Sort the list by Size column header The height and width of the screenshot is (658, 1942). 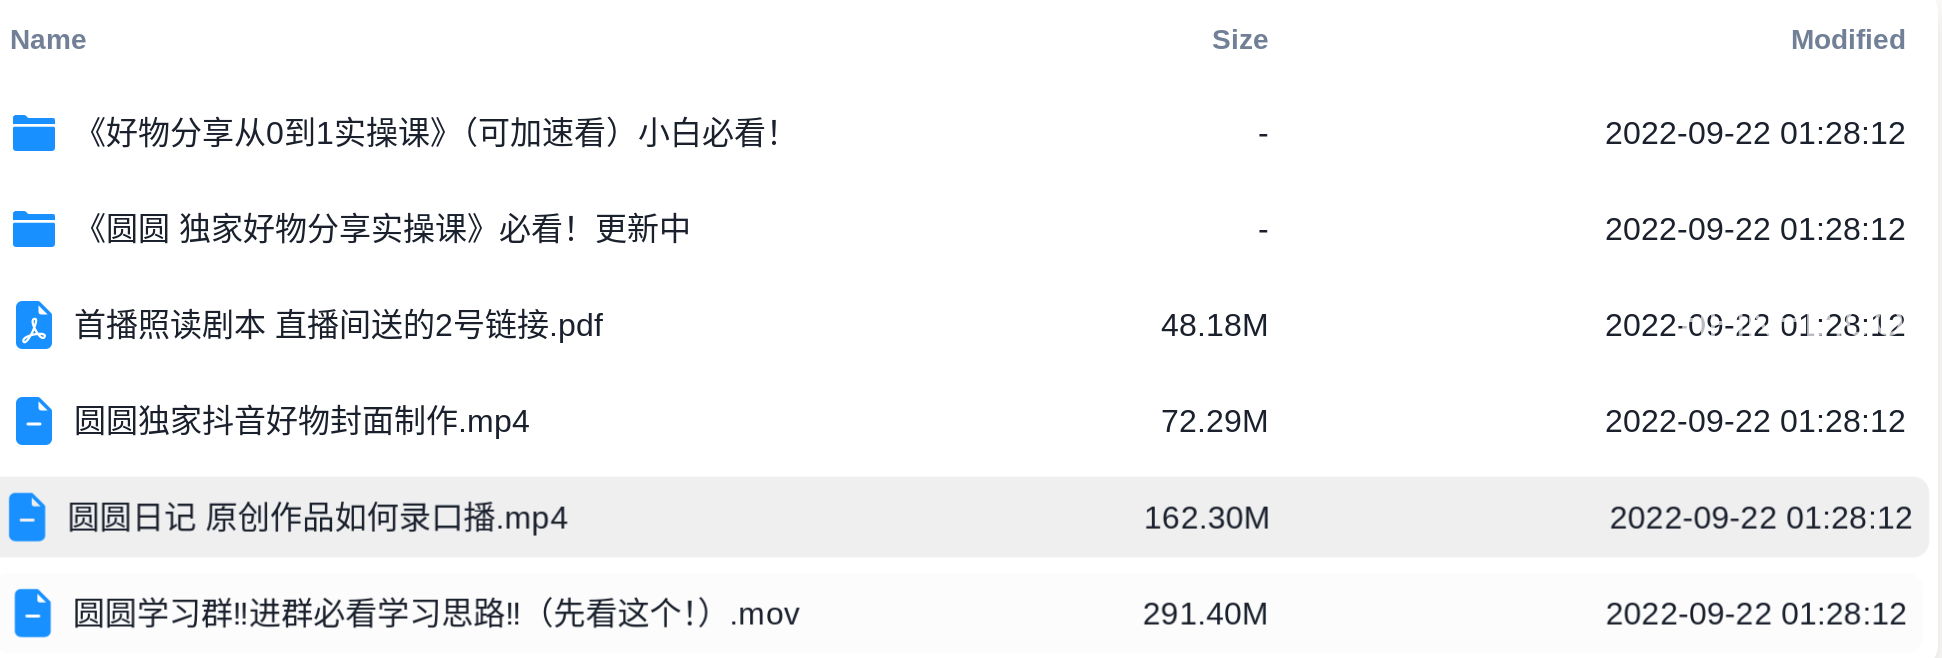point(1240,40)
